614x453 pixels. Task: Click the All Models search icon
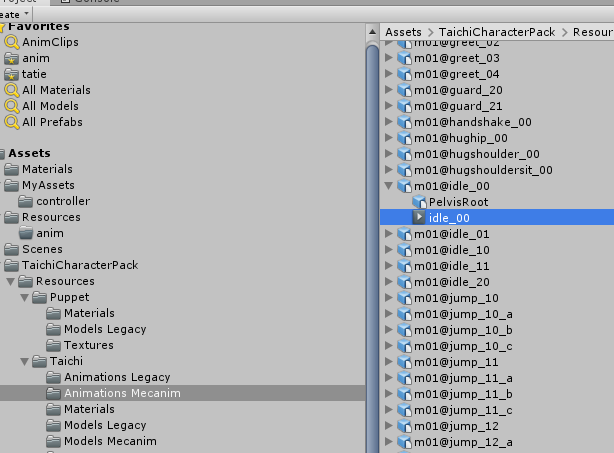pyautogui.click(x=11, y=106)
